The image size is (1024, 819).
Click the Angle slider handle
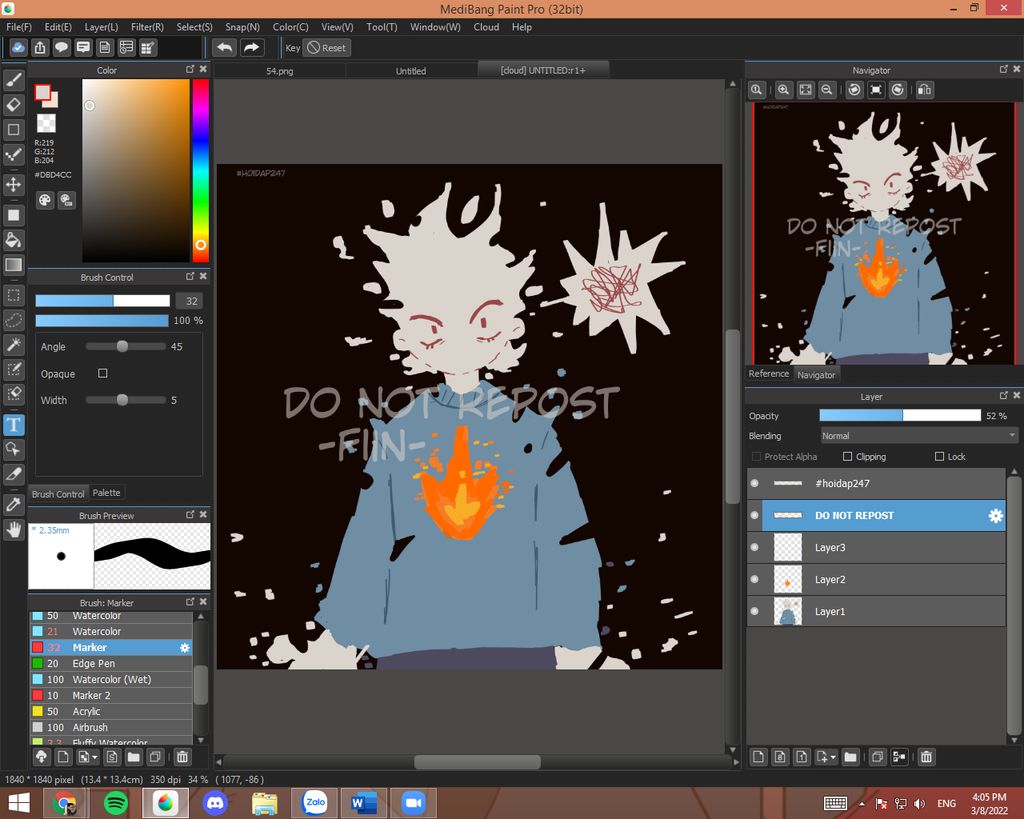pyautogui.click(x=122, y=346)
